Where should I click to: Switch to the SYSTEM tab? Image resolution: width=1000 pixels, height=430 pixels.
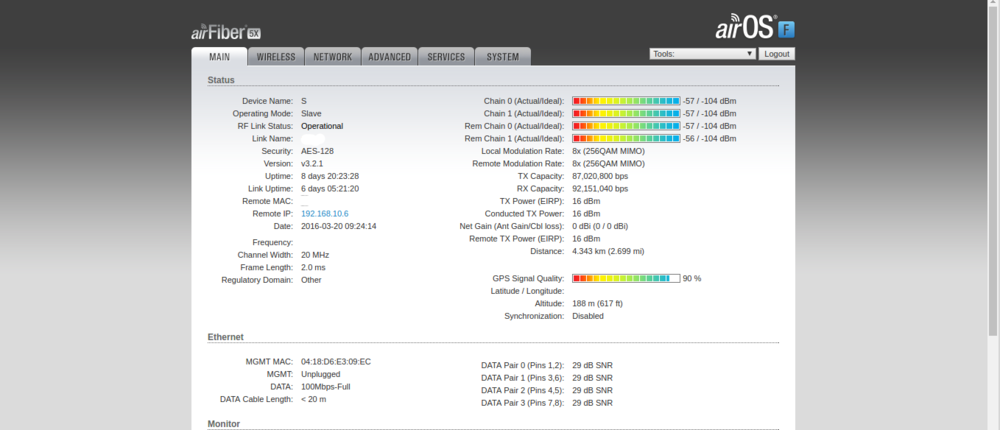pos(502,57)
